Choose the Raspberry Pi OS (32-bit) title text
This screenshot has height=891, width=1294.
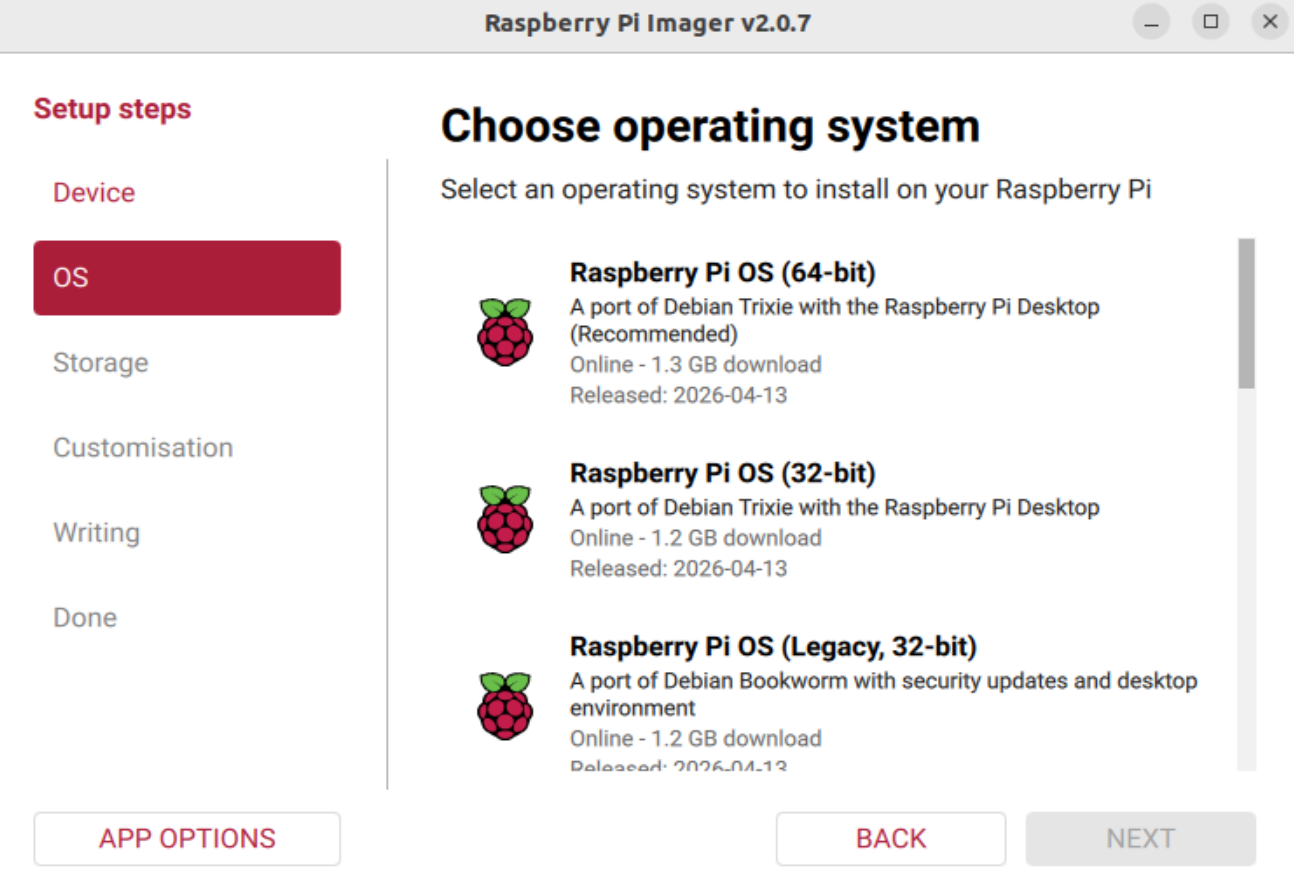(722, 472)
